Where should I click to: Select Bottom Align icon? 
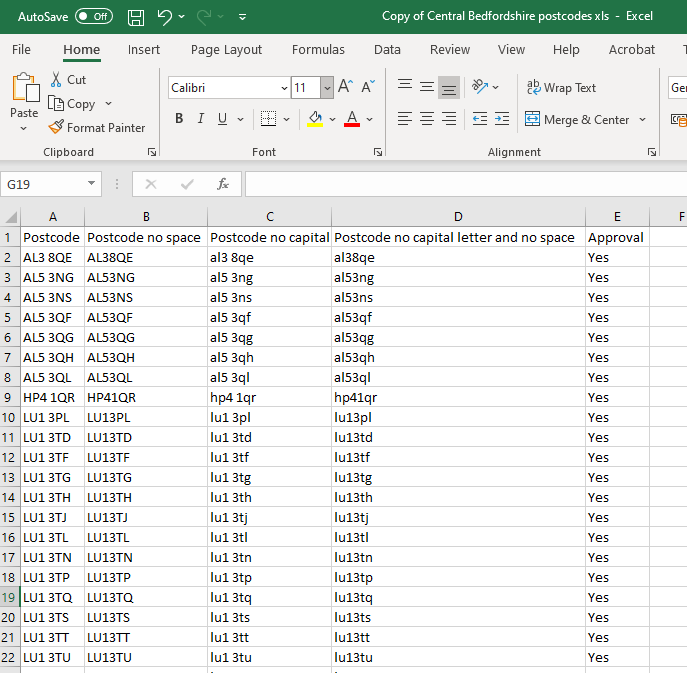click(x=449, y=88)
